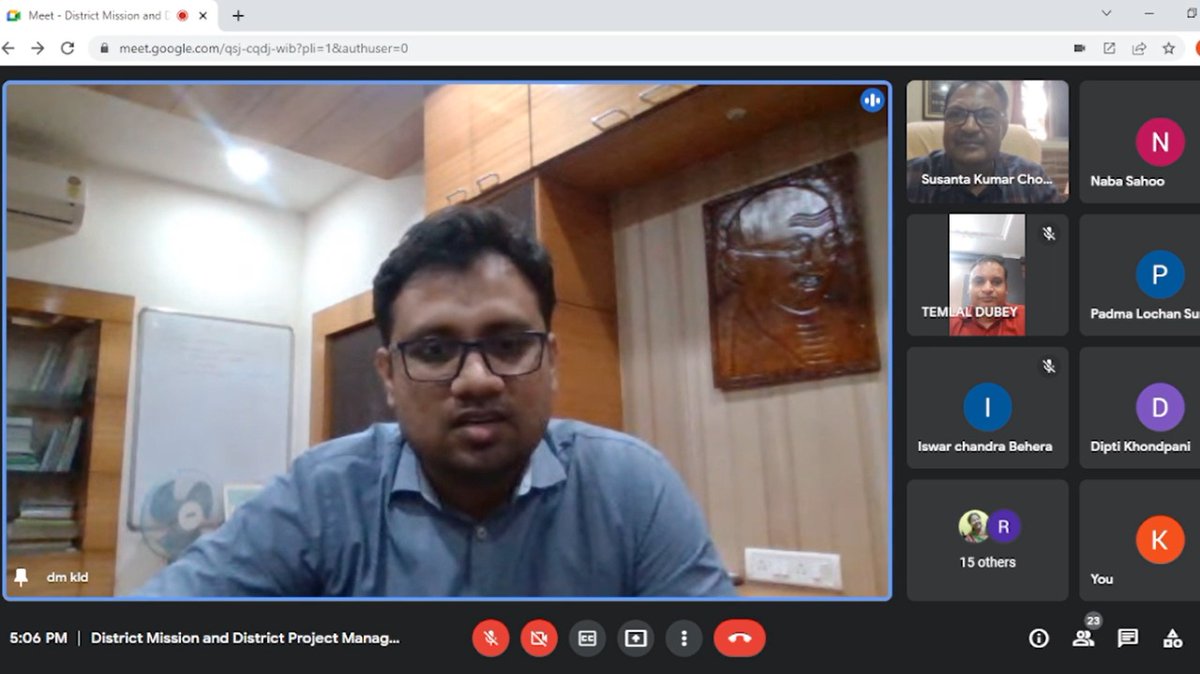Select TEMLAL DUBEY participant tile
Image resolution: width=1200 pixels, height=674 pixels.
point(987,275)
